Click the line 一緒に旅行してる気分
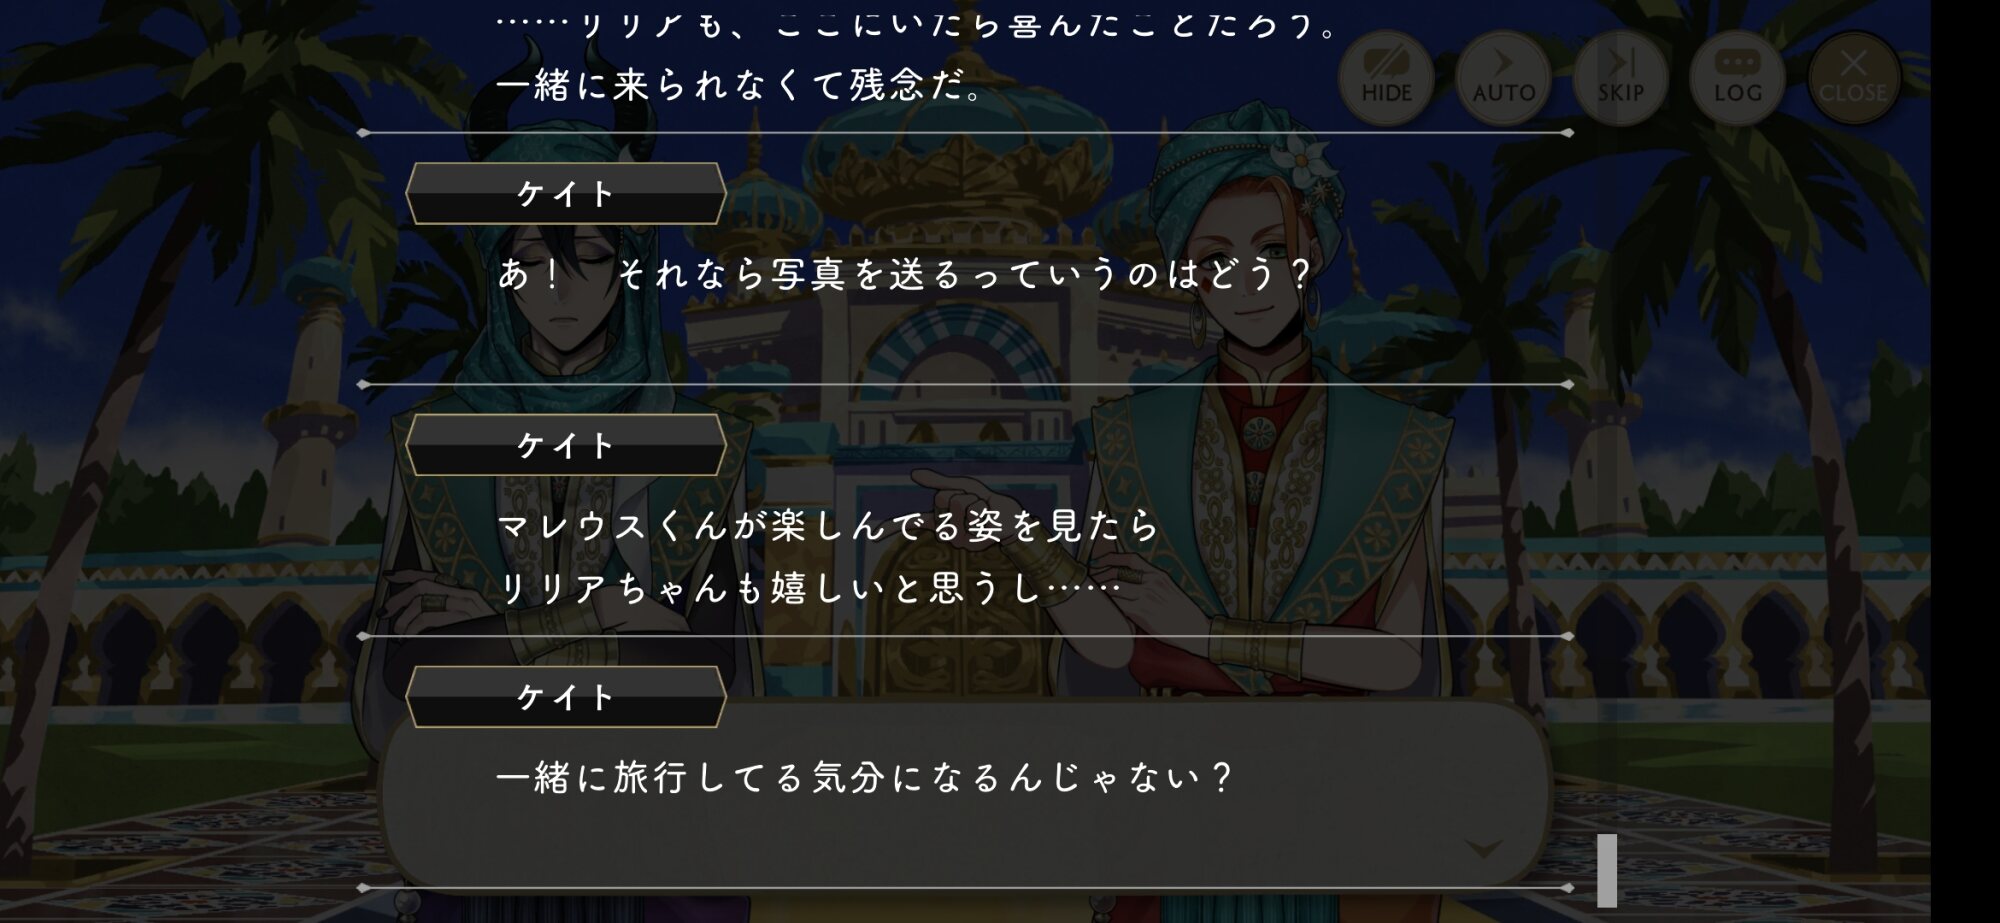 pyautogui.click(x=865, y=777)
